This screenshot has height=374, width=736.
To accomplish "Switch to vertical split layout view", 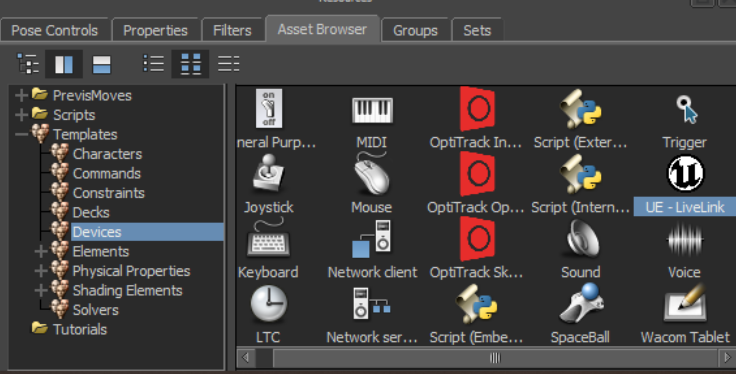I will pyautogui.click(x=64, y=64).
